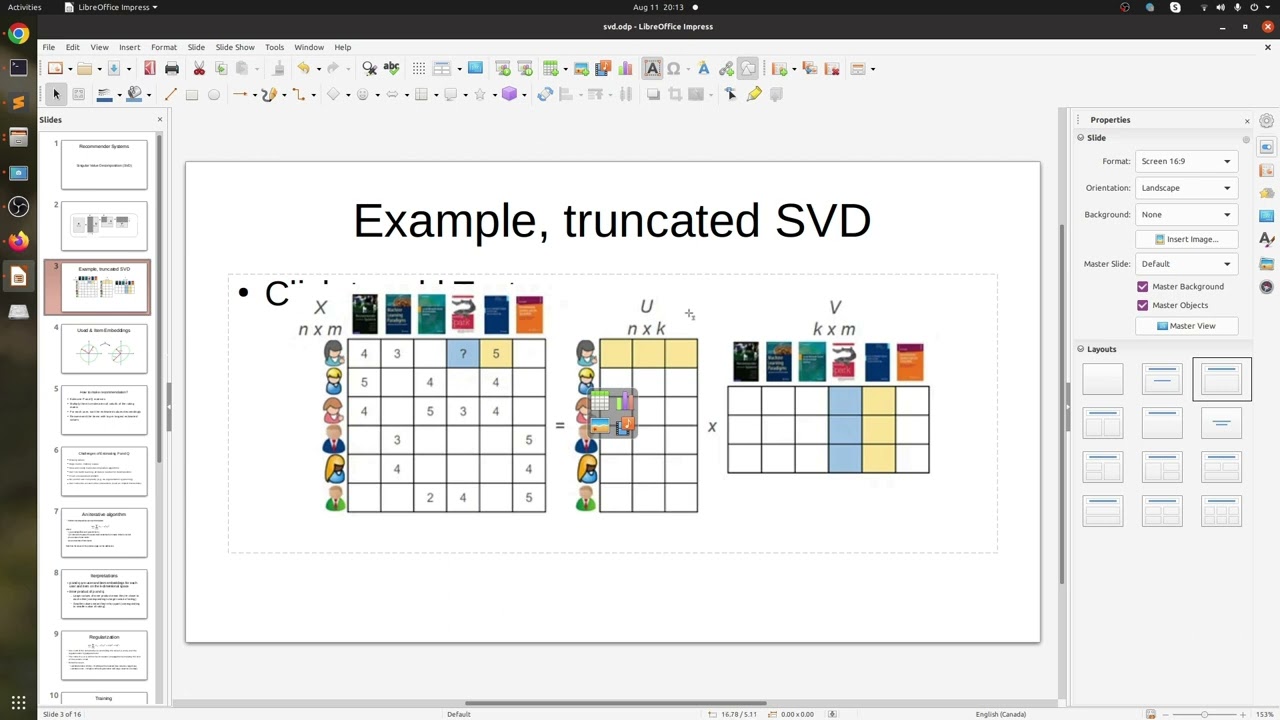Click the Insert Fontwork Text icon
Viewport: 1280px width, 720px height.
[x=703, y=68]
